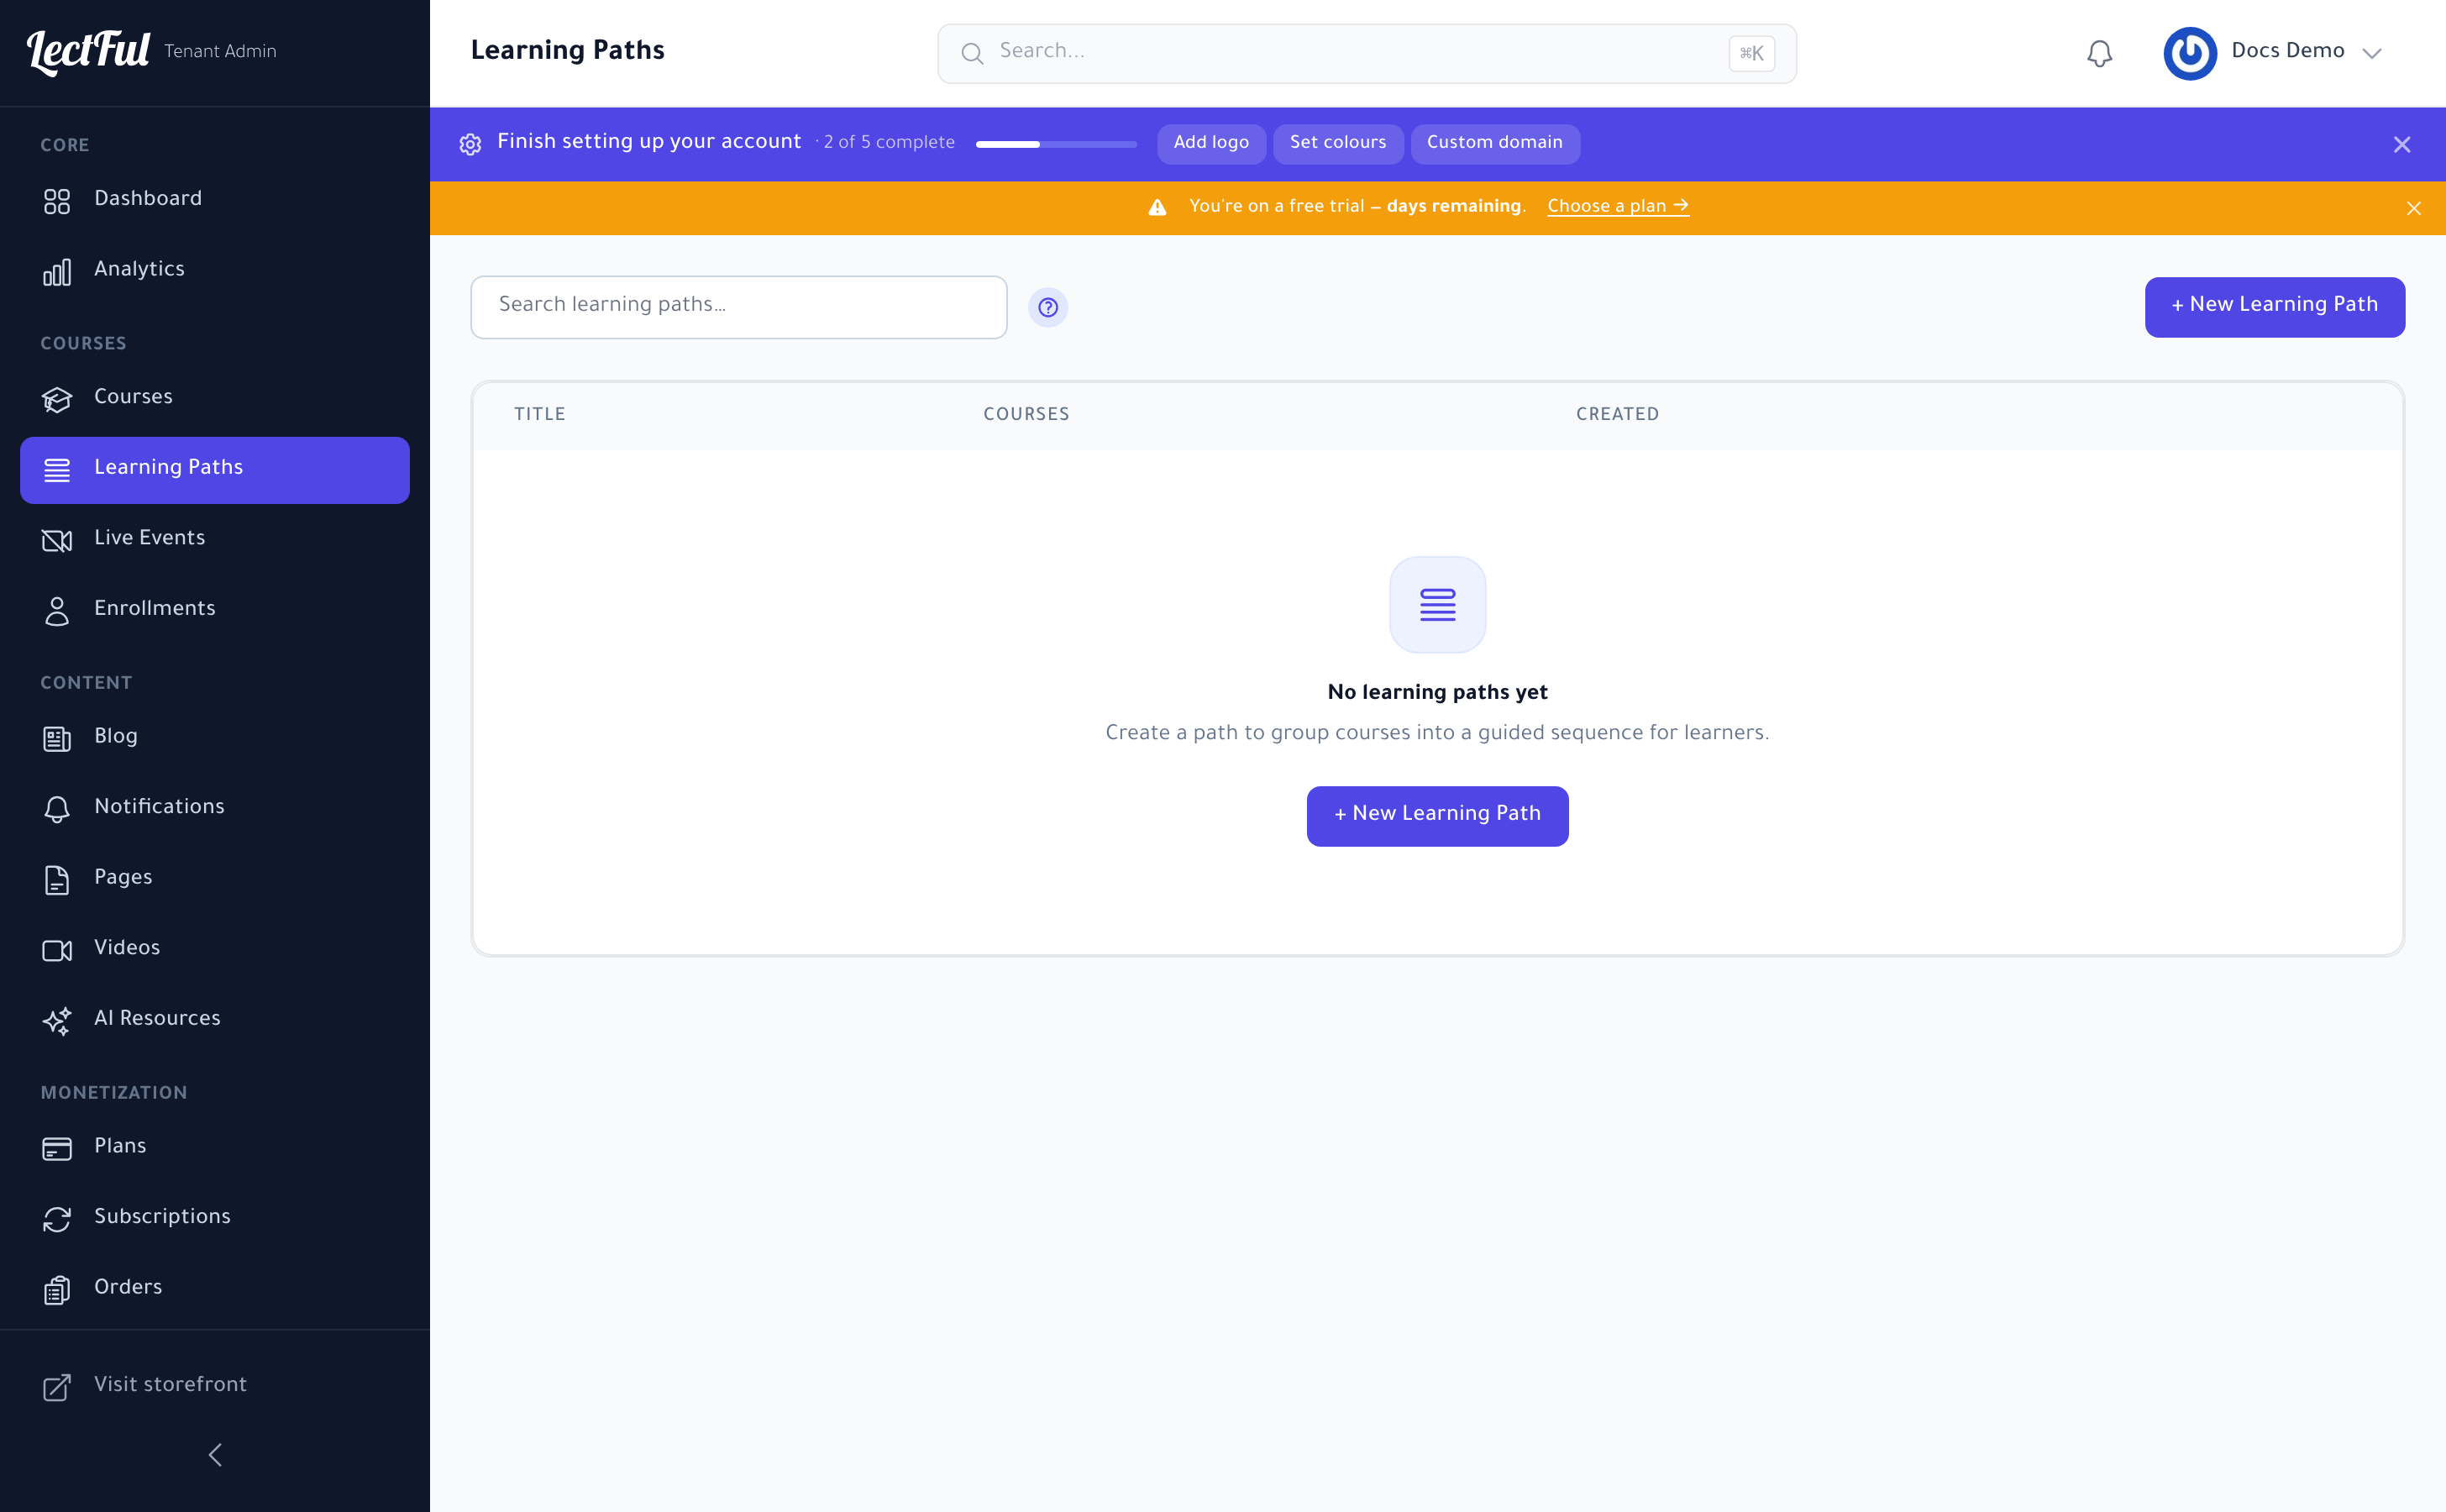Focus the Search learning paths field
This screenshot has height=1512, width=2446.
tap(739, 307)
